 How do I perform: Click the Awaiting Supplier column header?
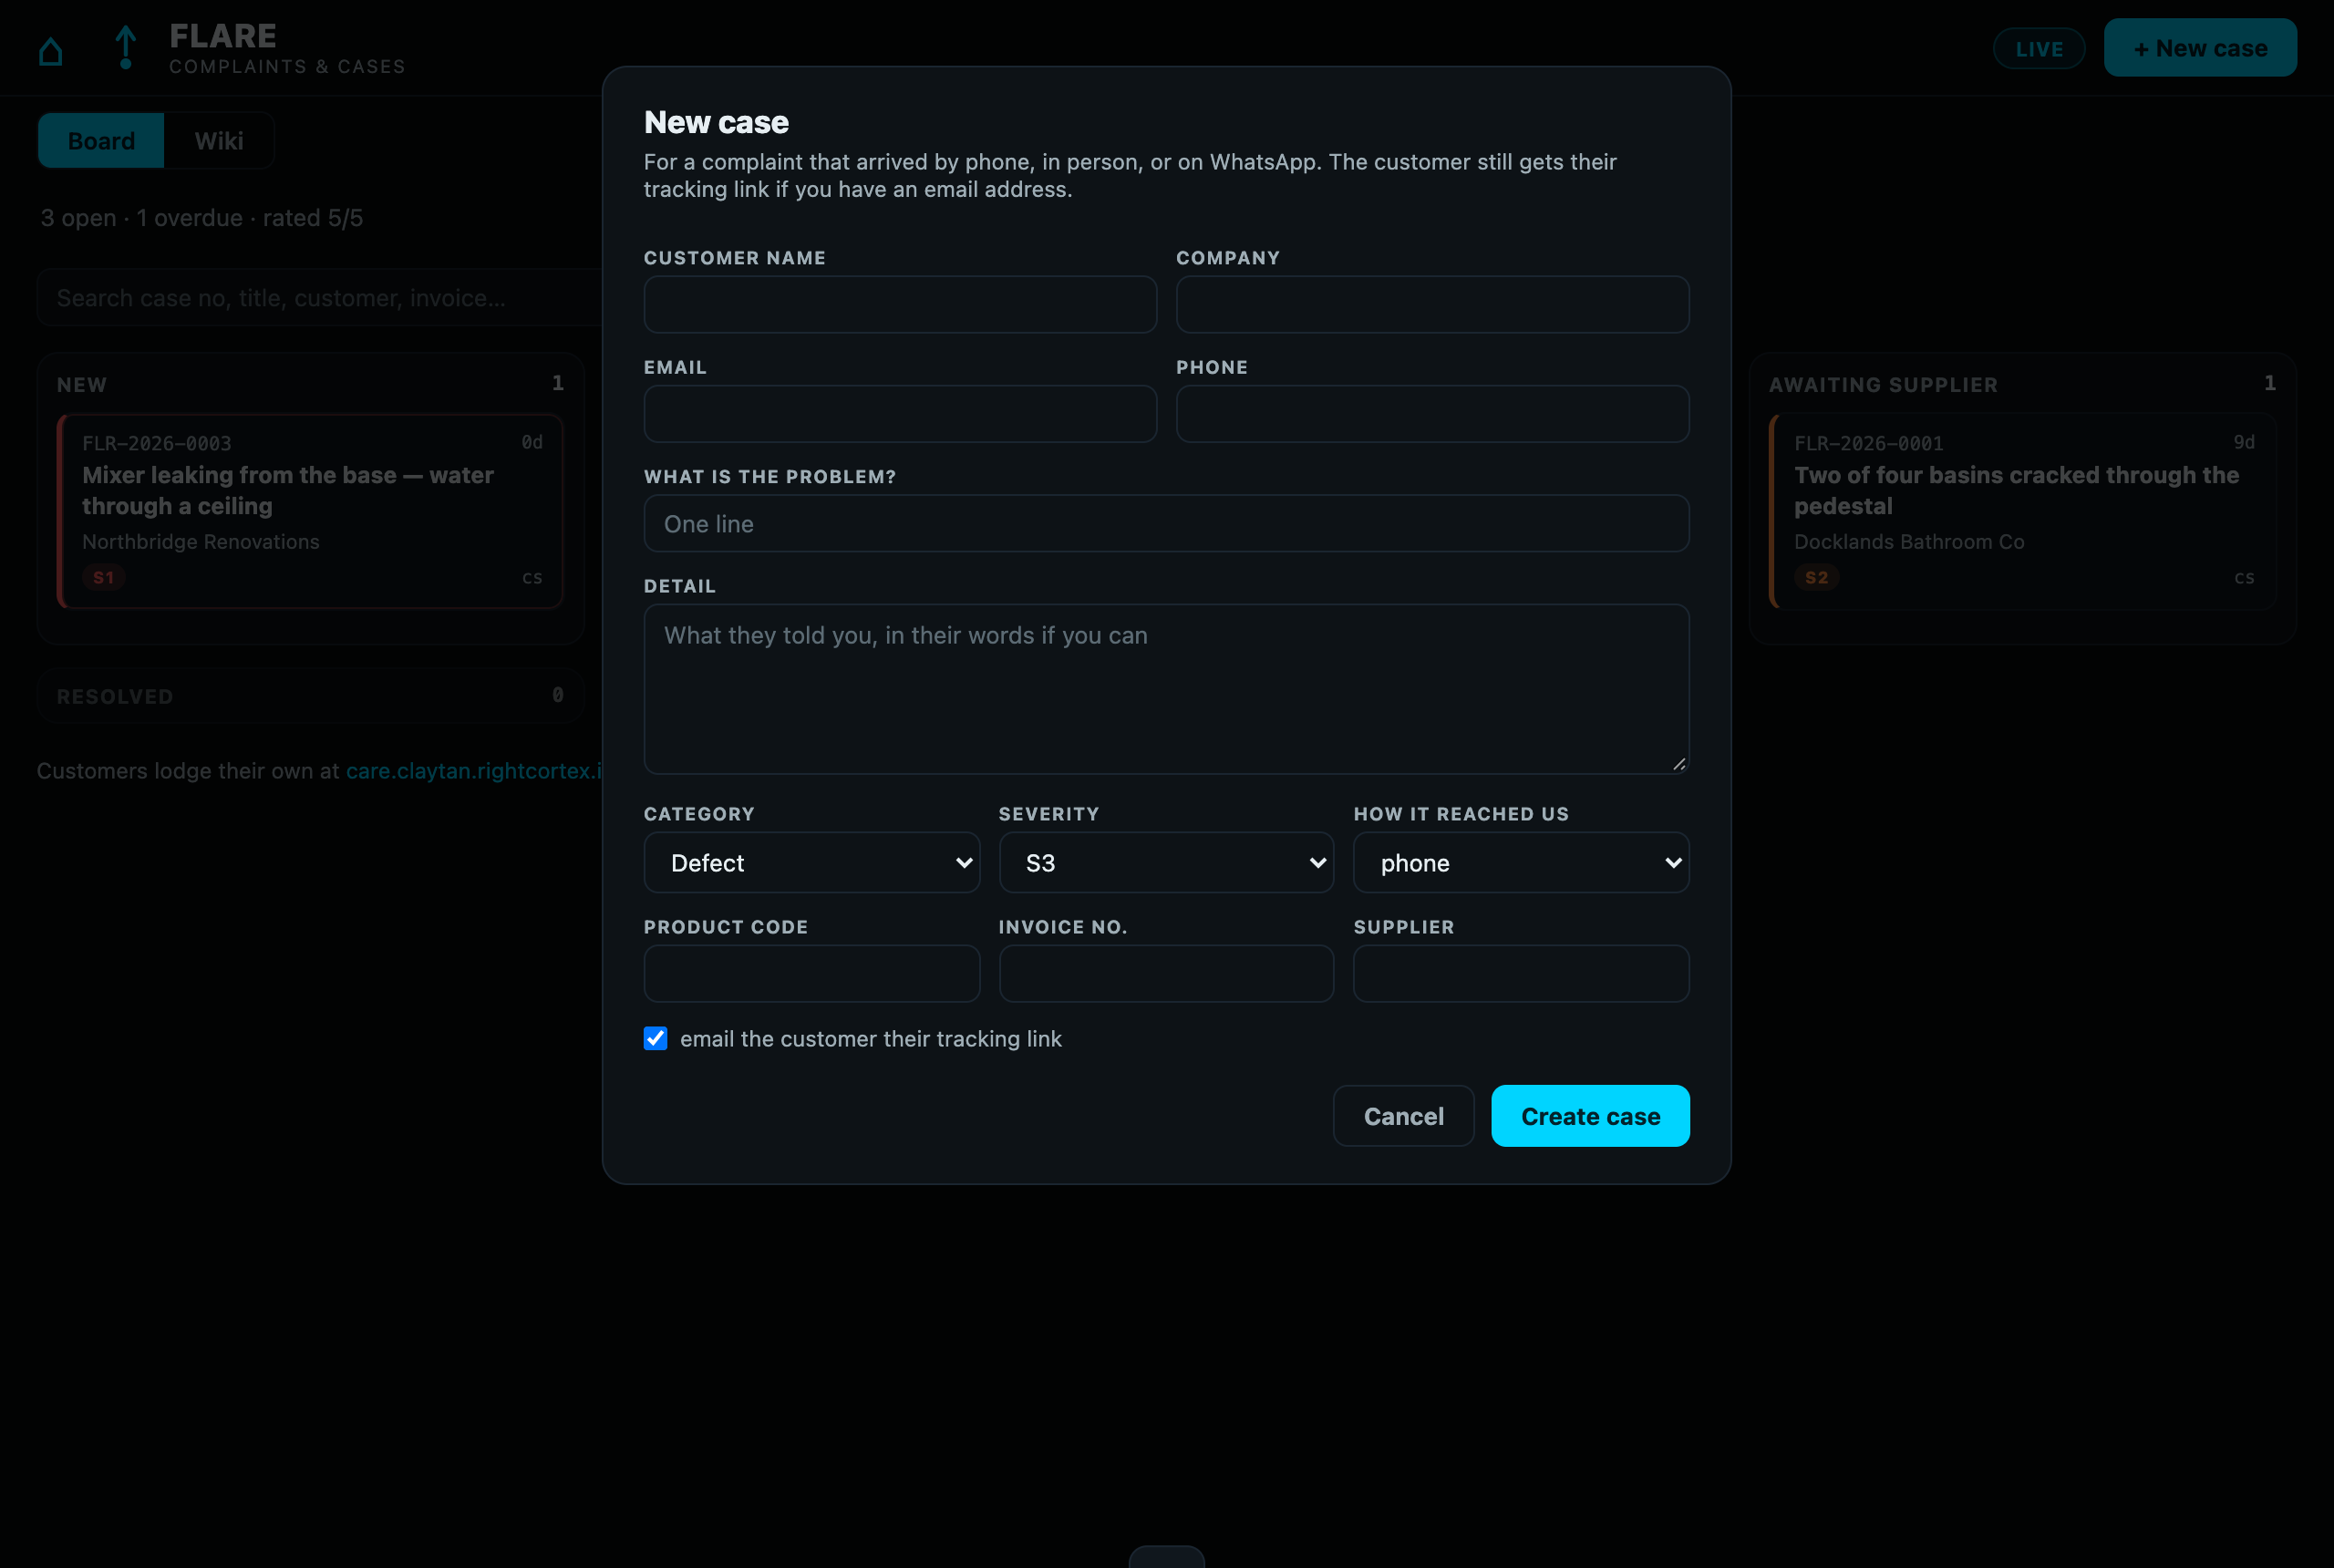point(1883,385)
